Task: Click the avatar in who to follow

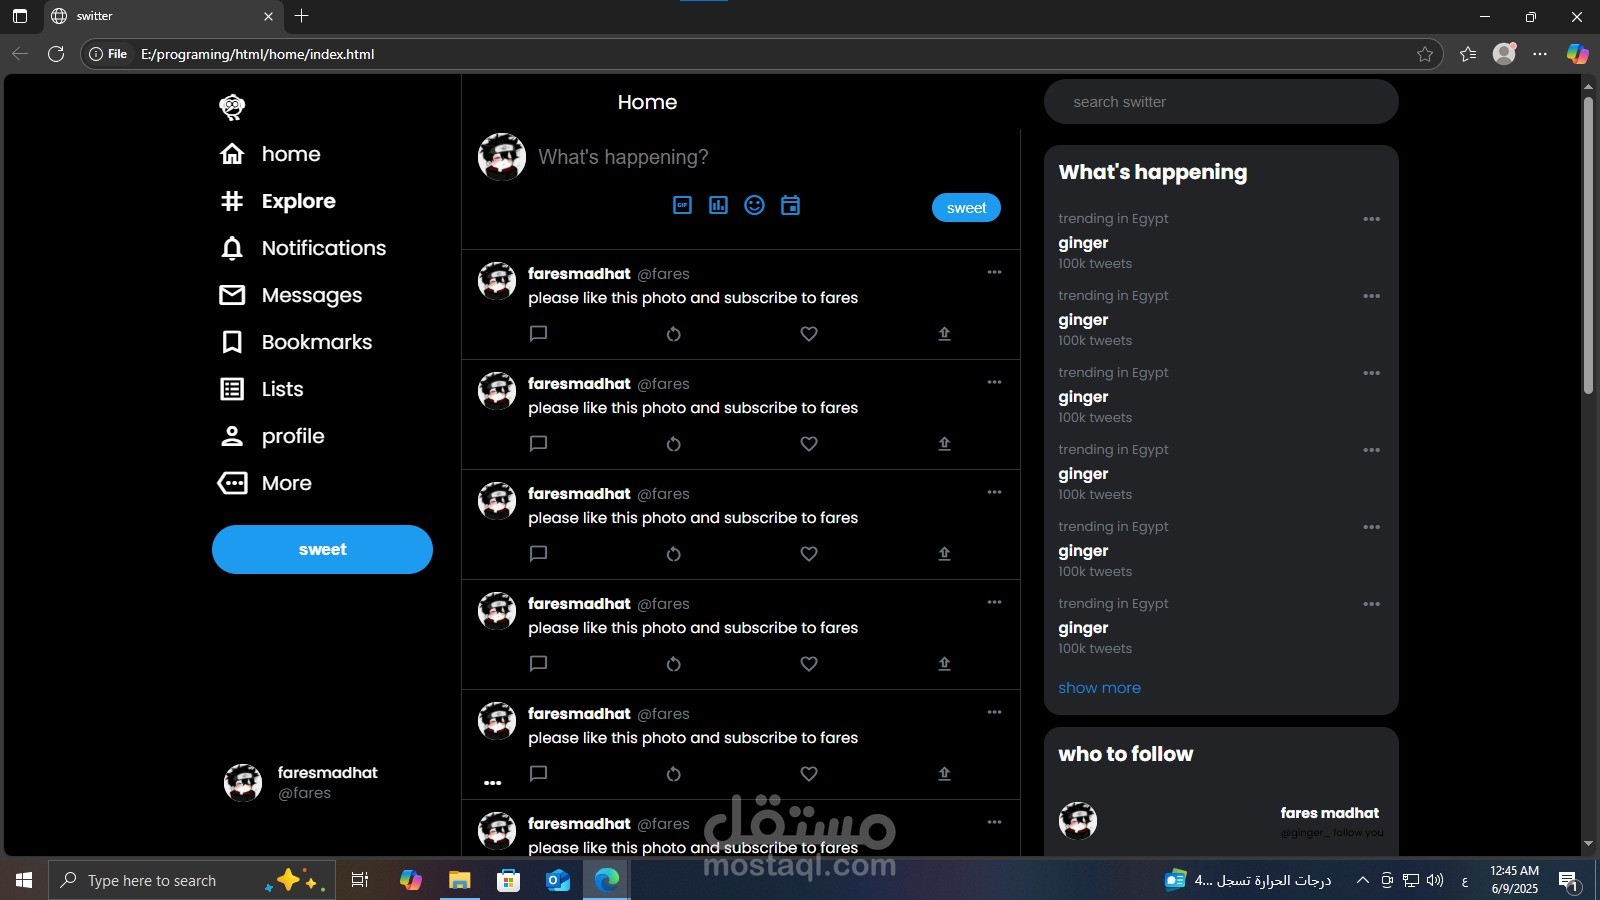Action: (1078, 821)
